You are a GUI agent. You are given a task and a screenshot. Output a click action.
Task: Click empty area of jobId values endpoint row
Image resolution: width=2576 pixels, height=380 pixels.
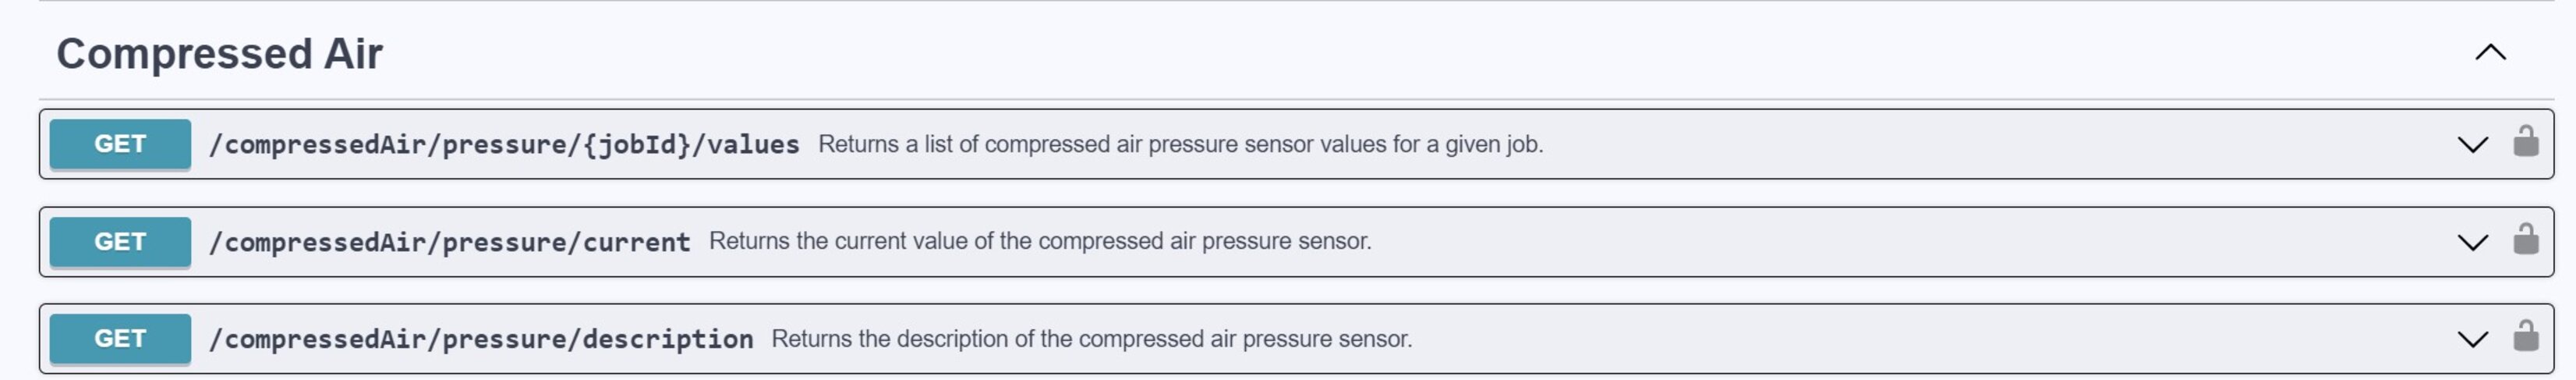(2000, 145)
